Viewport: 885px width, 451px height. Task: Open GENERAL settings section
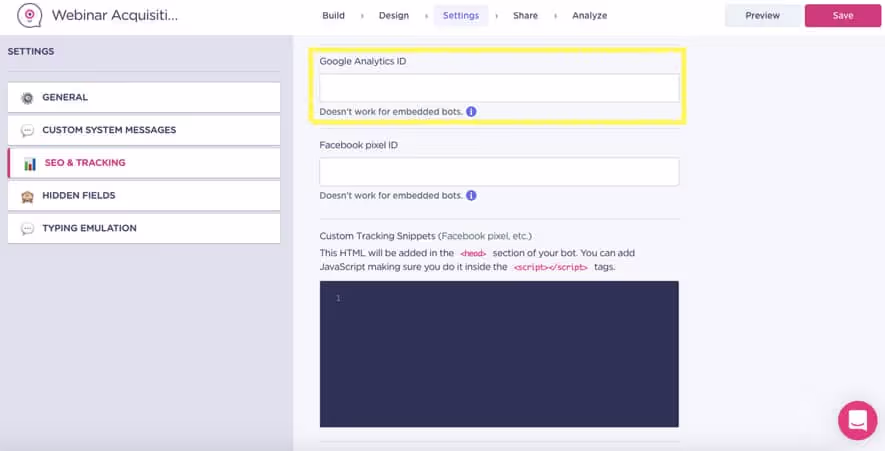(x=144, y=98)
